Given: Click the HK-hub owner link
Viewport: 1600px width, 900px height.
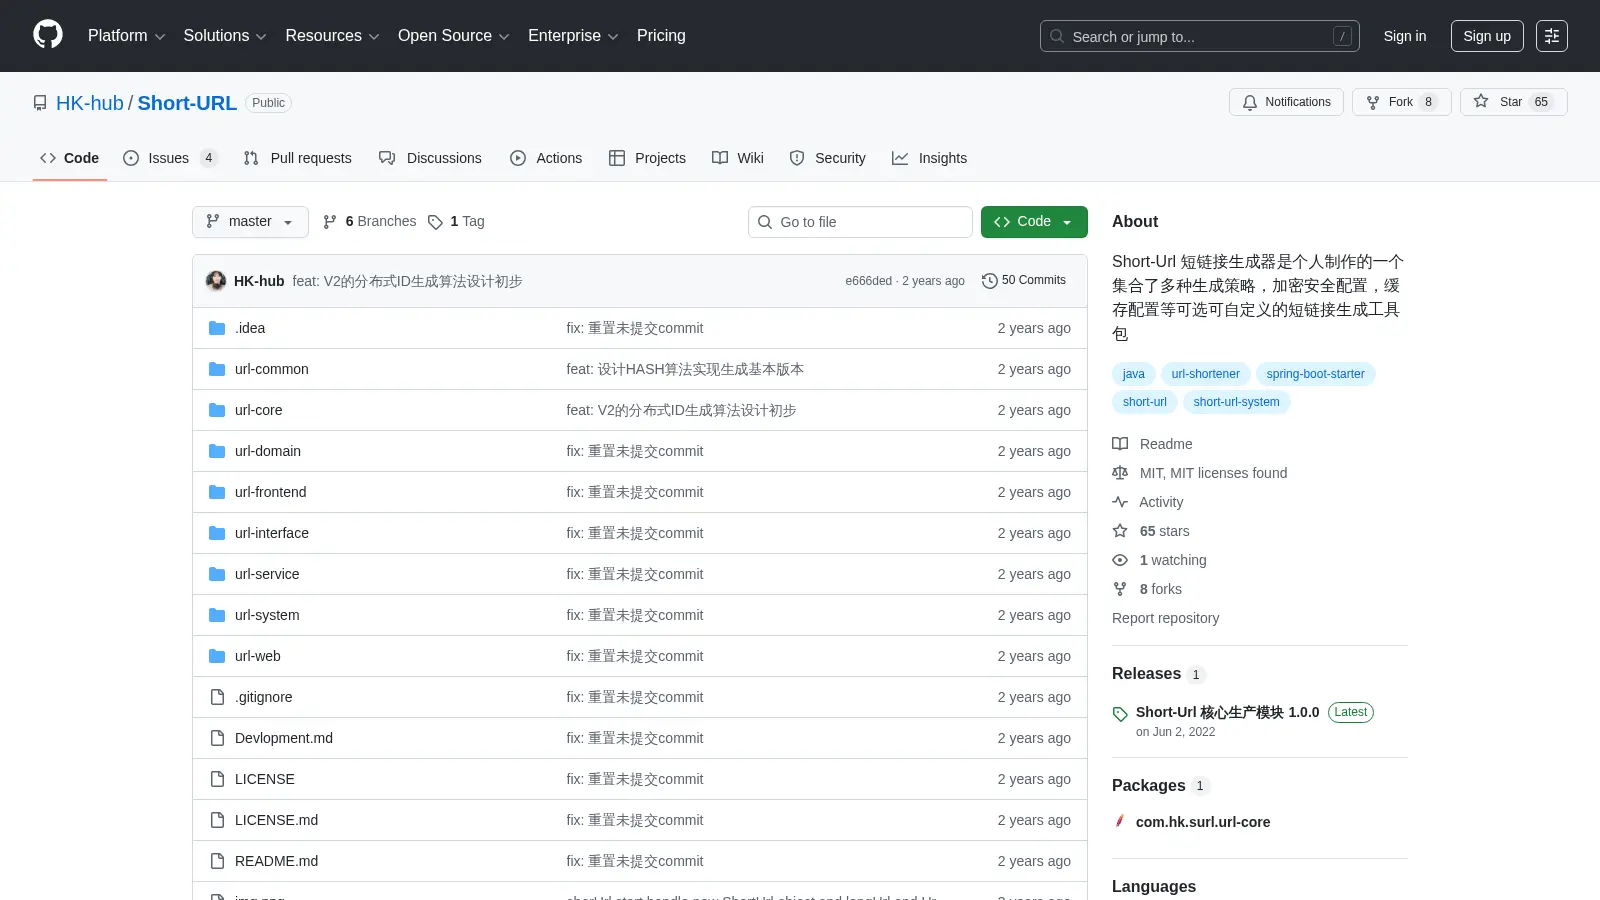Looking at the screenshot, I should [90, 103].
